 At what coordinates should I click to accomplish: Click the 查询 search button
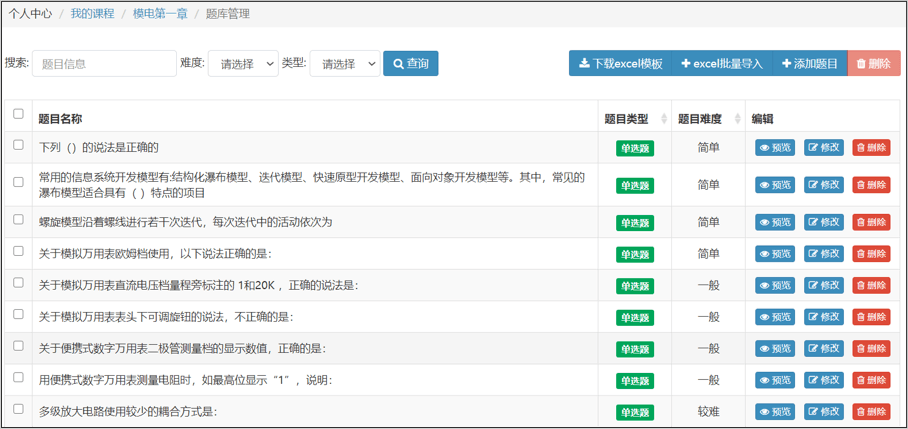[x=410, y=64]
